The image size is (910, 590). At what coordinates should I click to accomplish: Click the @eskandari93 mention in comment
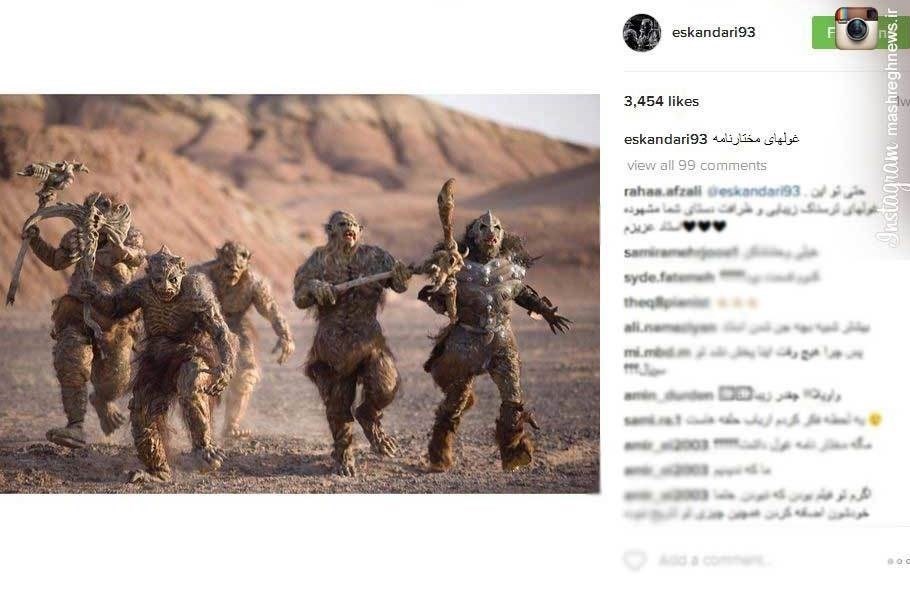[x=754, y=191]
